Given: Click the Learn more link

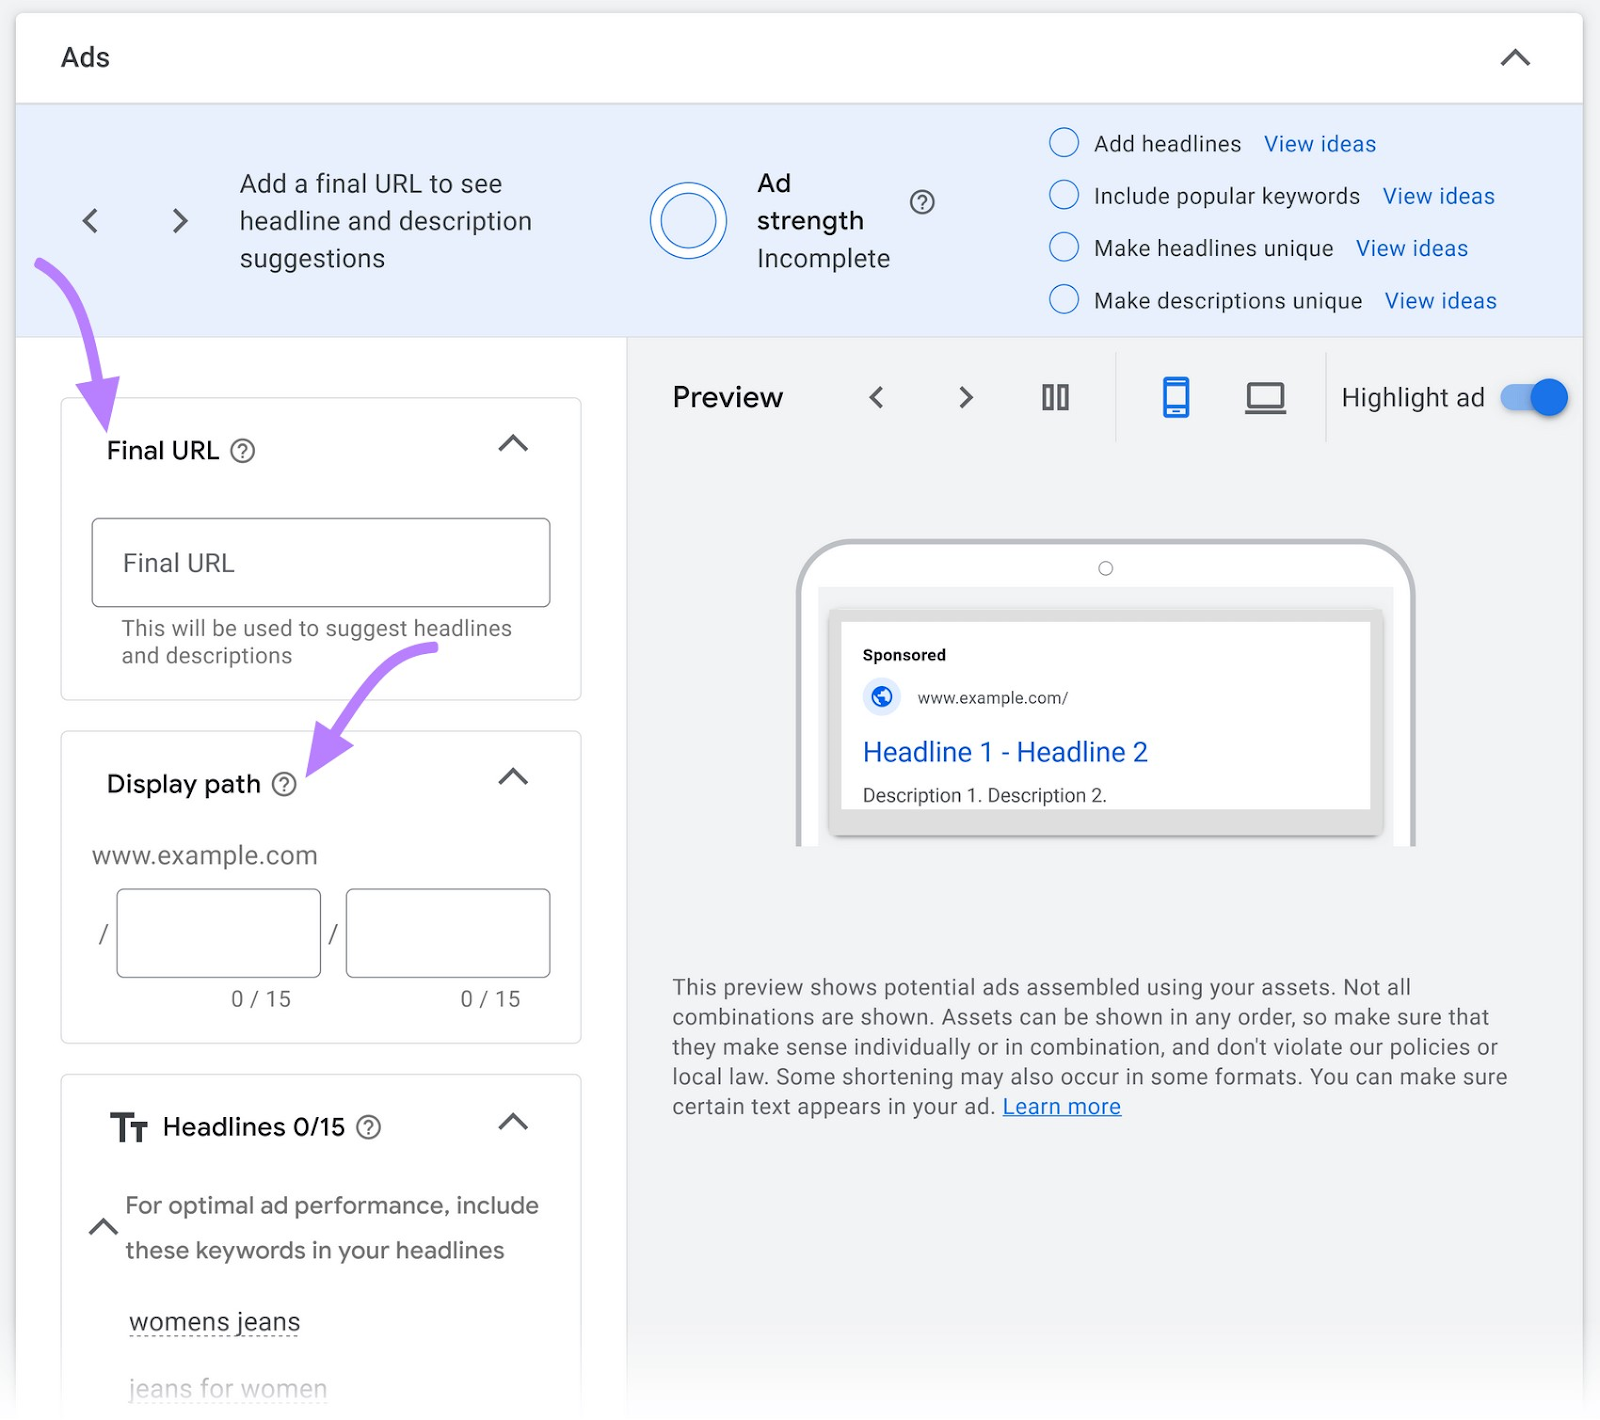Looking at the screenshot, I should click(1062, 1107).
